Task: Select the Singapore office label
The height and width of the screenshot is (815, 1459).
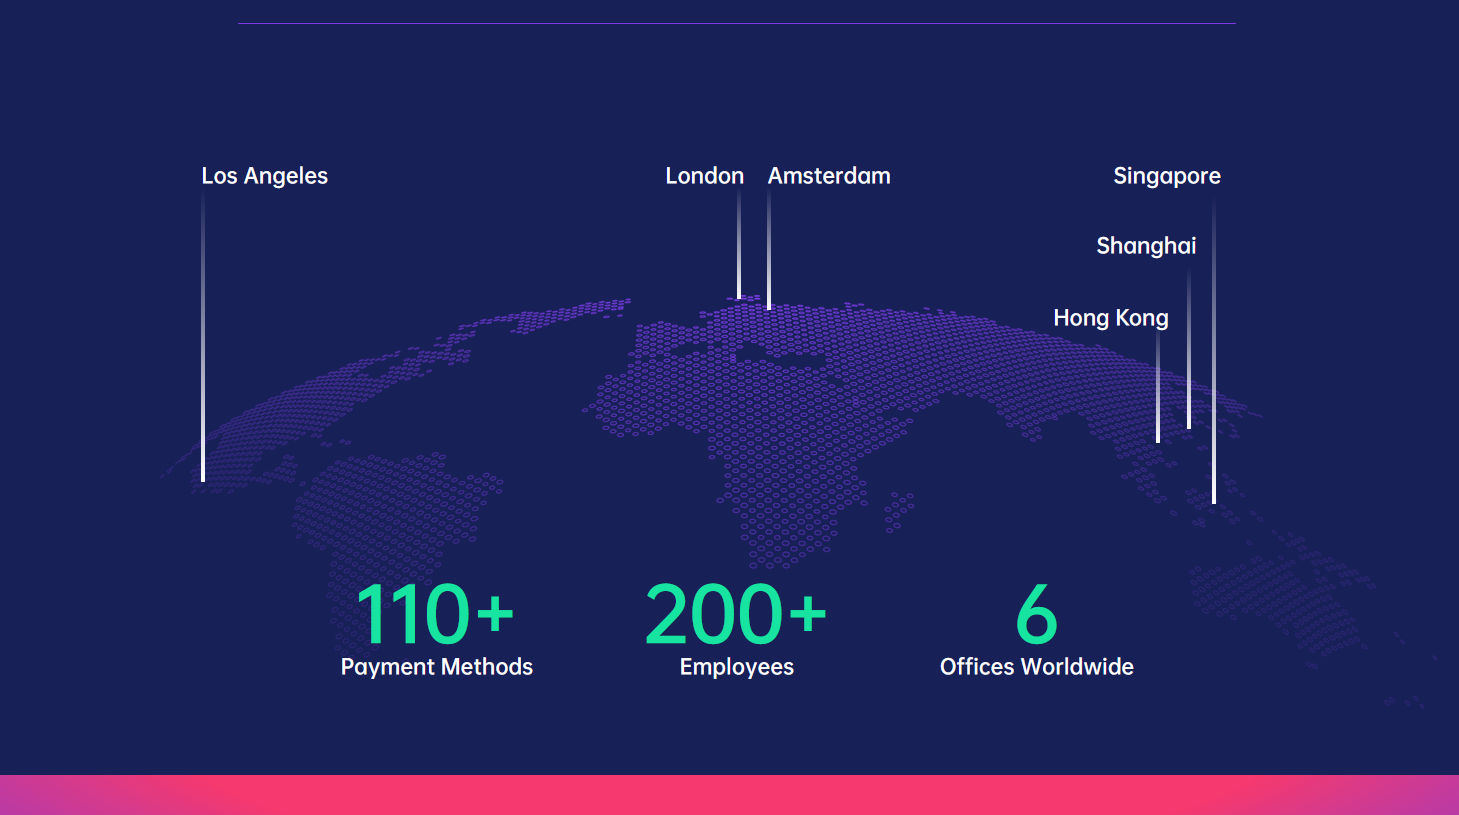Action: tap(1167, 176)
